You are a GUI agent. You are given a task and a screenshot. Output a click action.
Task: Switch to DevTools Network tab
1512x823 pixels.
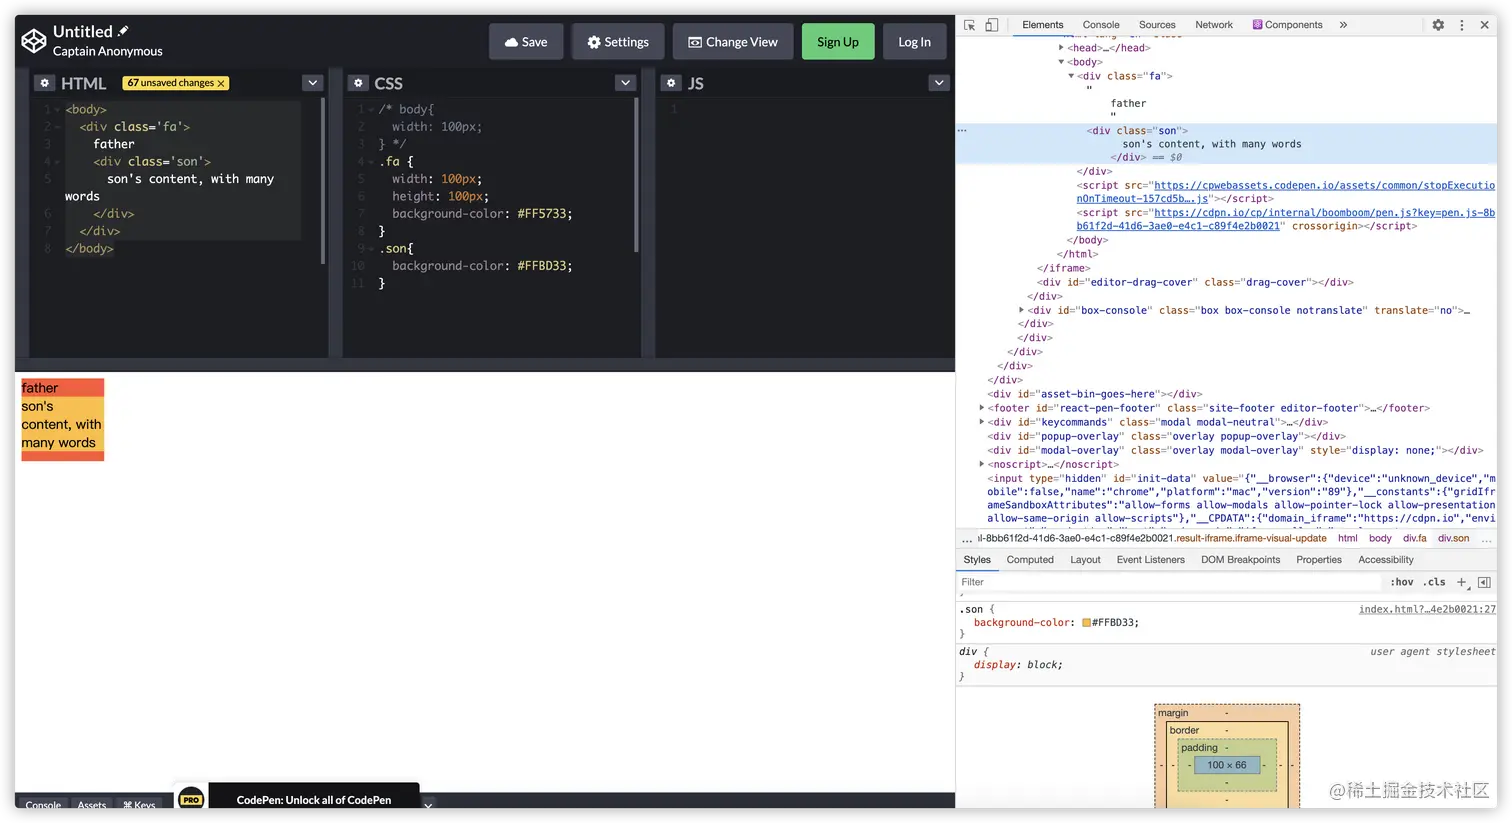pyautogui.click(x=1214, y=25)
